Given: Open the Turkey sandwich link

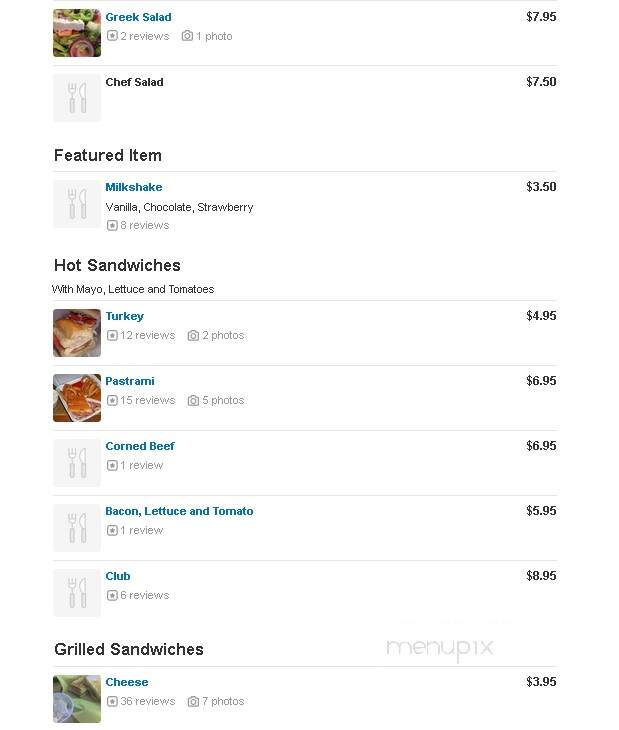Looking at the screenshot, I should [x=124, y=316].
